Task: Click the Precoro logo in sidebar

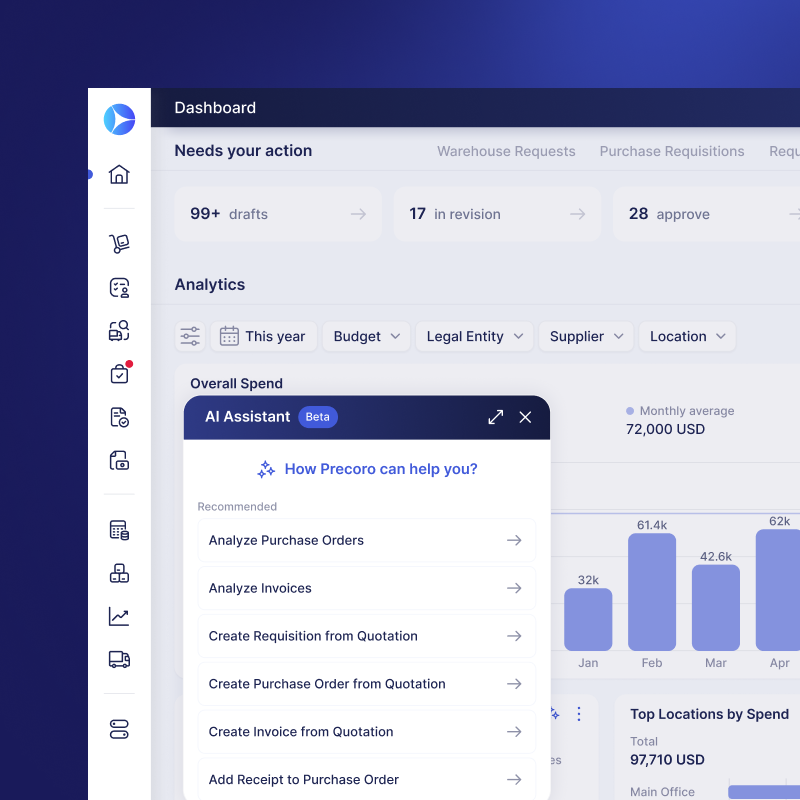Action: pyautogui.click(x=119, y=119)
